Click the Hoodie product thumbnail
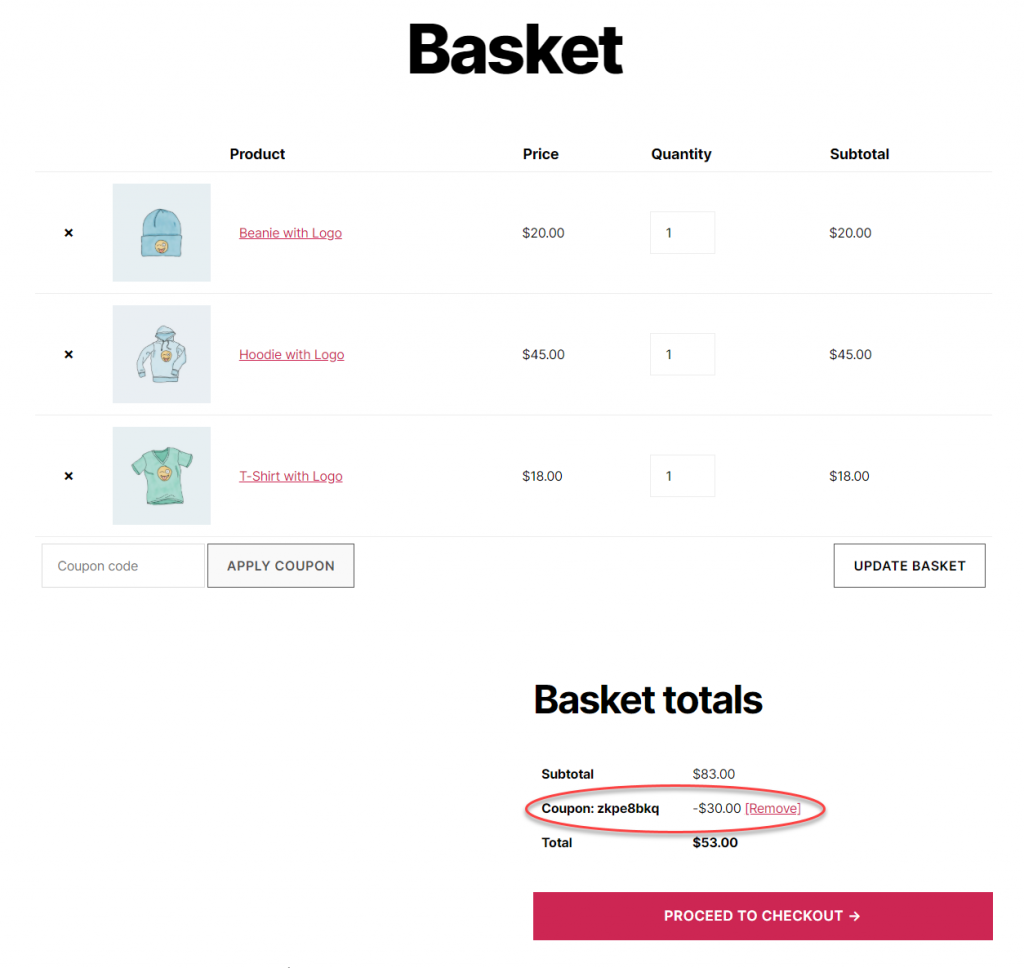Screen dimensions: 1024x968 point(161,354)
